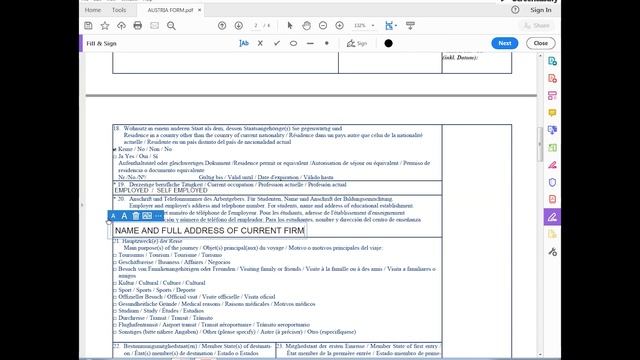Open the Sign option with the pen icon

pyautogui.click(x=357, y=43)
